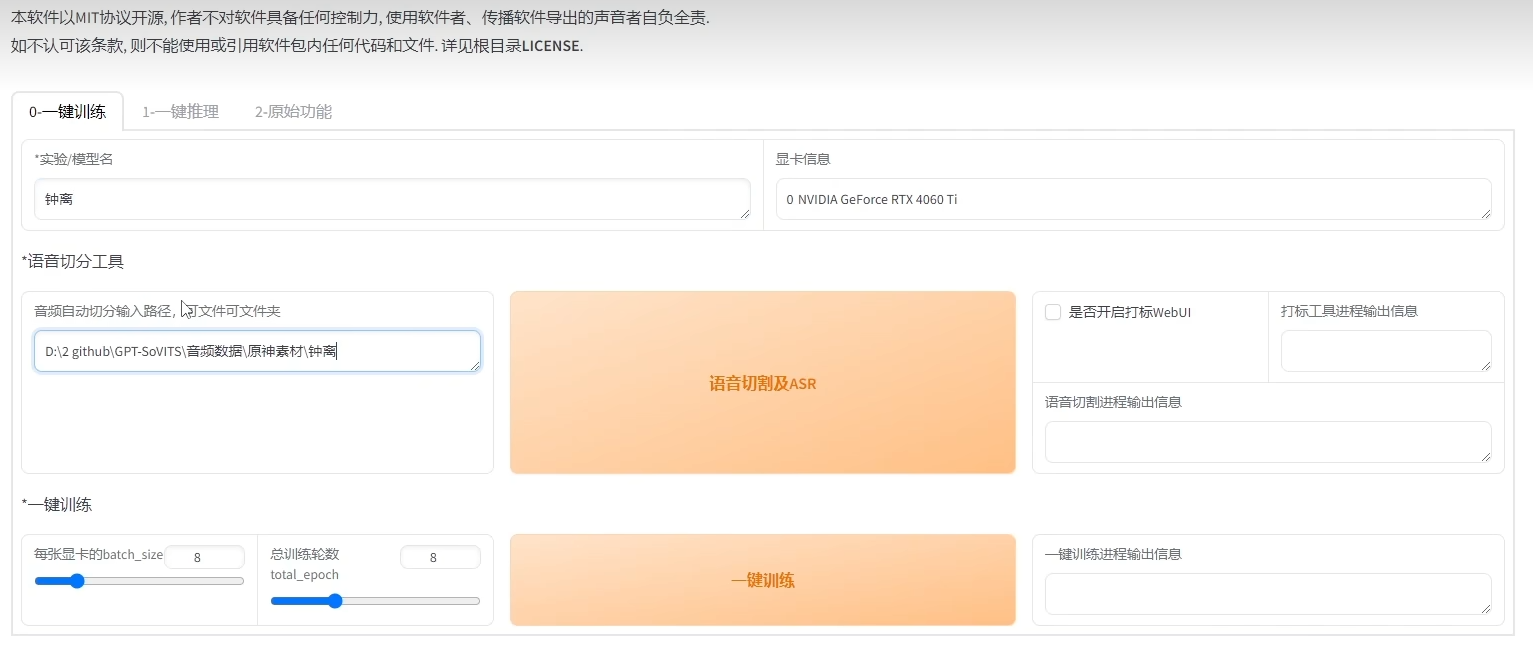The width and height of the screenshot is (1533, 662).
Task: Click resize handle of 实验/模型名 textbox
Action: (744, 213)
